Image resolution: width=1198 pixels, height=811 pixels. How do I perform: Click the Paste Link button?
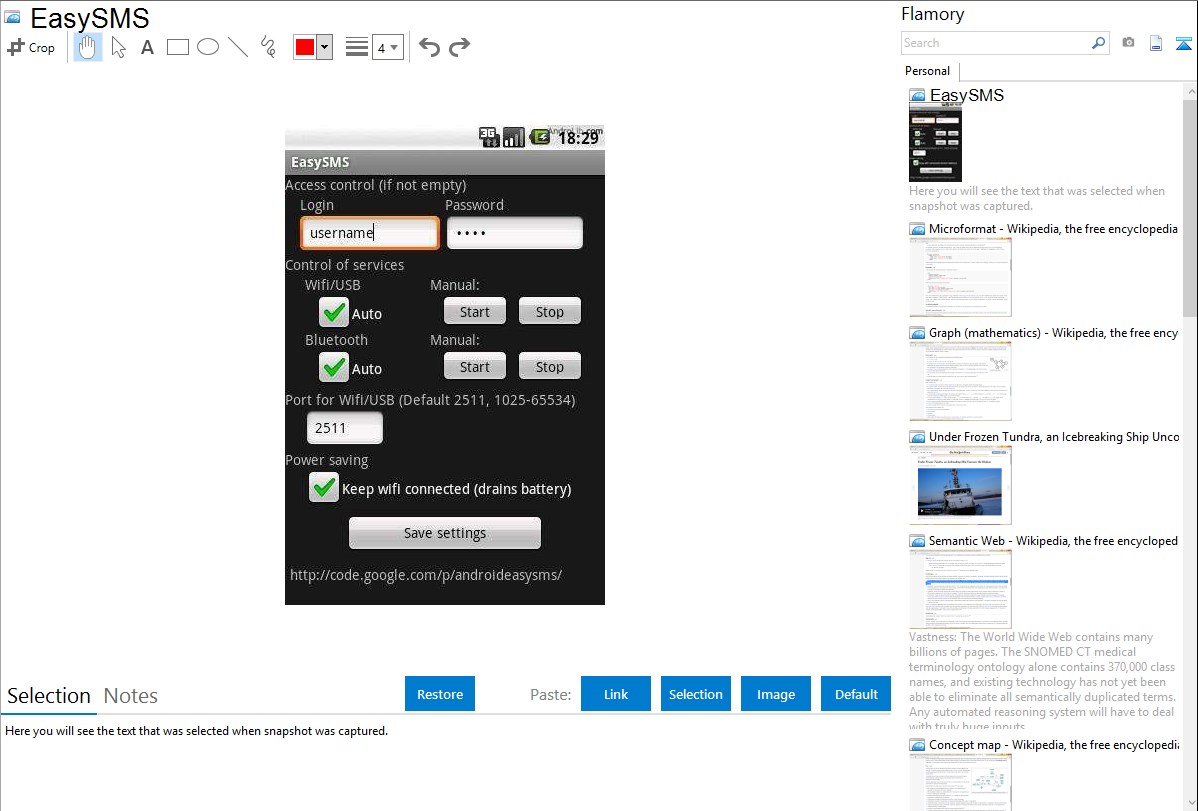(x=616, y=694)
